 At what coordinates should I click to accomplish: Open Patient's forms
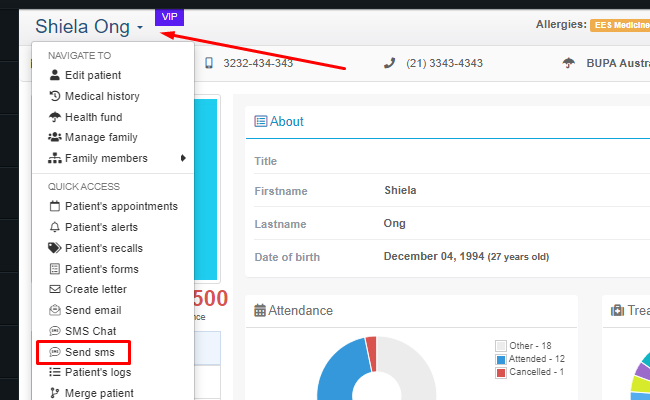tap(102, 269)
